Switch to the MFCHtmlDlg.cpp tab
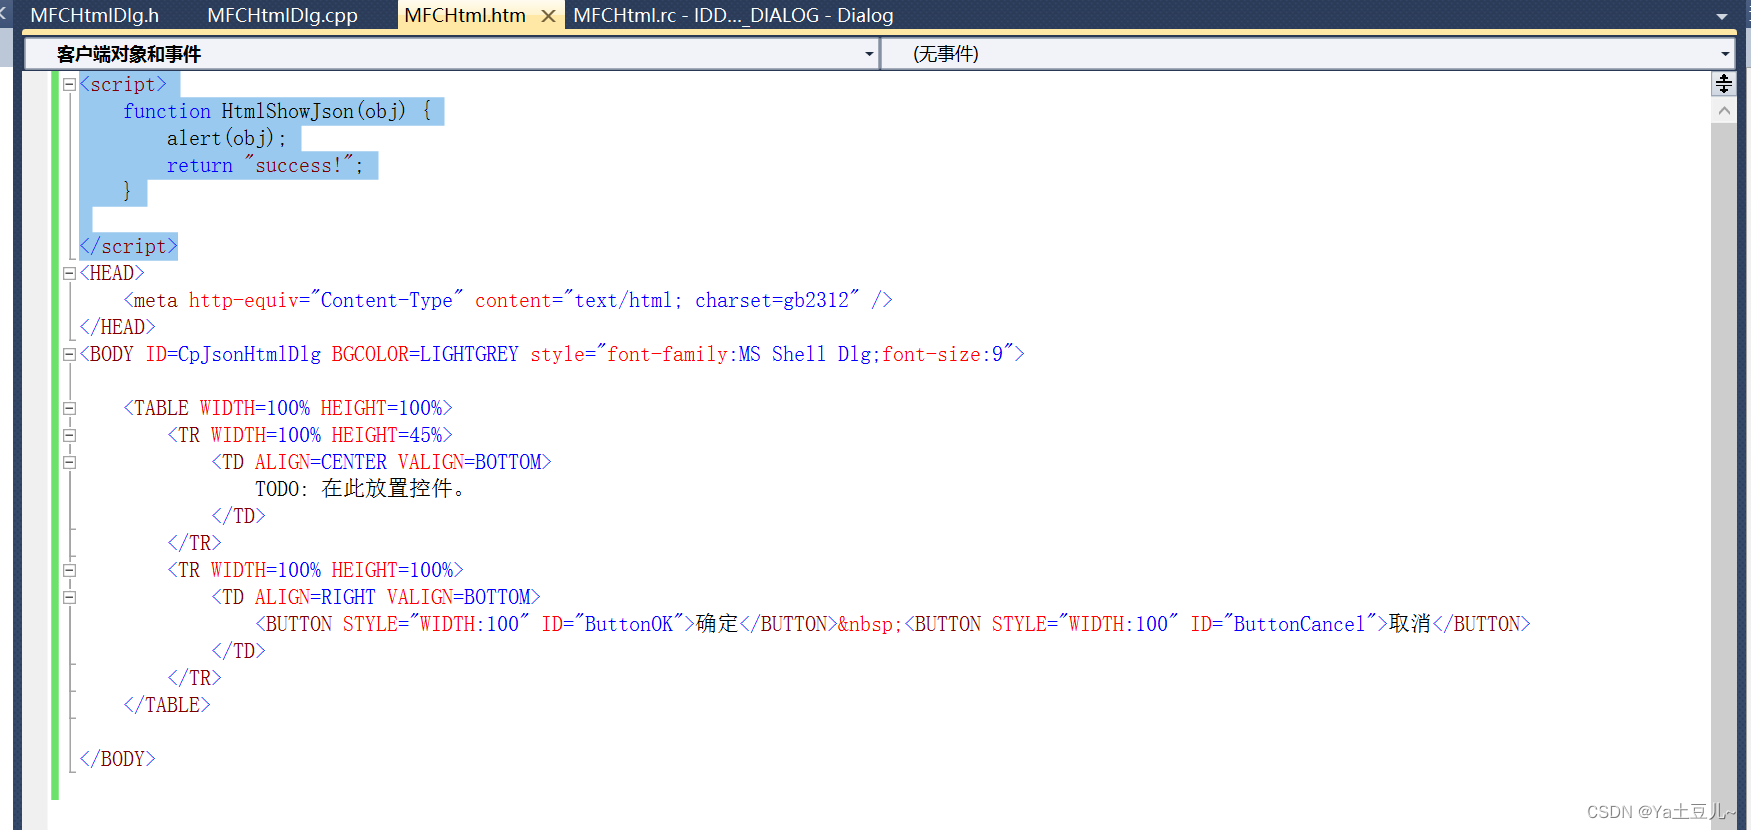The height and width of the screenshot is (830, 1751). coord(282,15)
